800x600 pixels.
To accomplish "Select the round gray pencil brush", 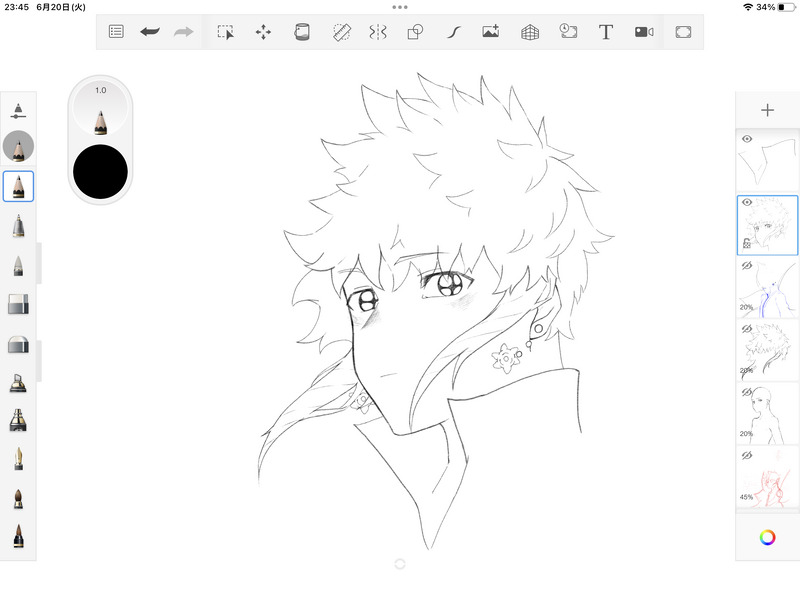I will tap(18, 146).
